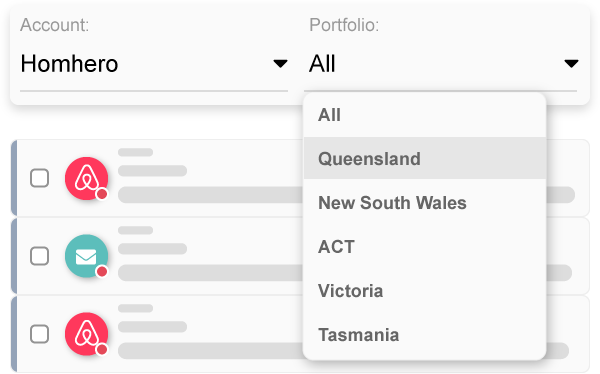Click the teal email envelope icon
This screenshot has height=374, width=600.
tap(86, 256)
